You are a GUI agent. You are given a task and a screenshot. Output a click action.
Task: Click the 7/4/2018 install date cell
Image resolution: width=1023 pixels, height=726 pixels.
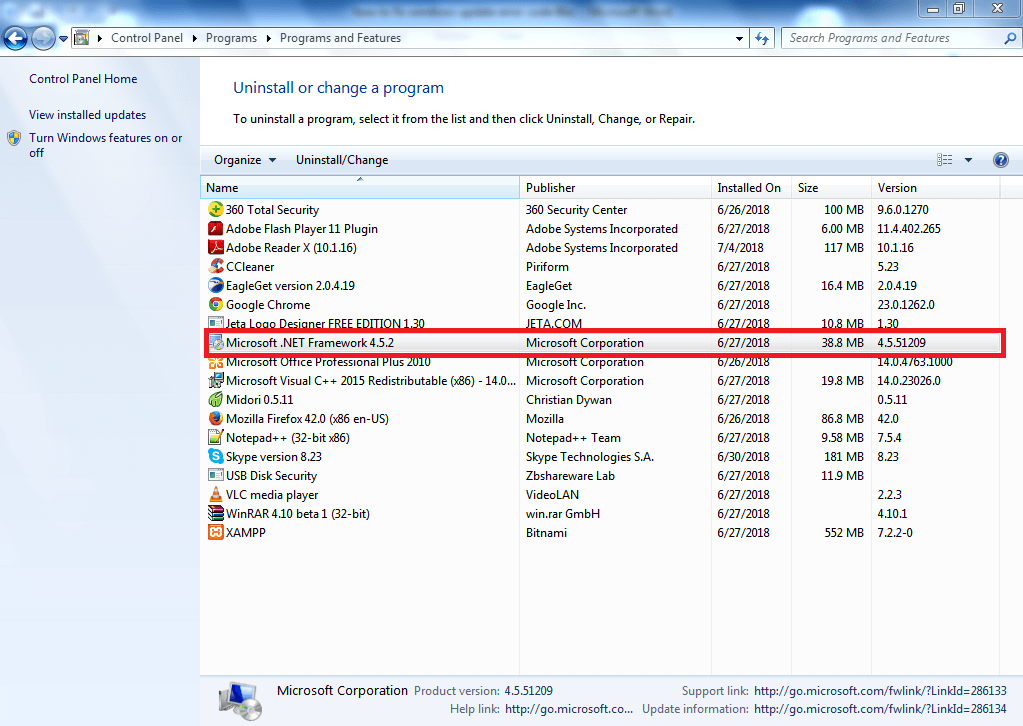click(740, 248)
